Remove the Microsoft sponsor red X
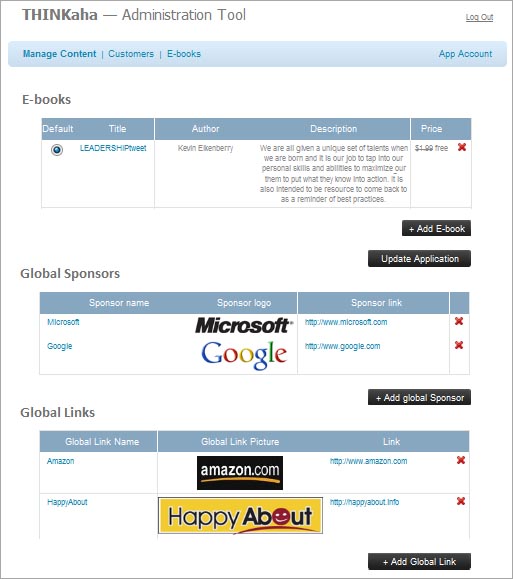This screenshot has height=579, width=513. coord(459,321)
